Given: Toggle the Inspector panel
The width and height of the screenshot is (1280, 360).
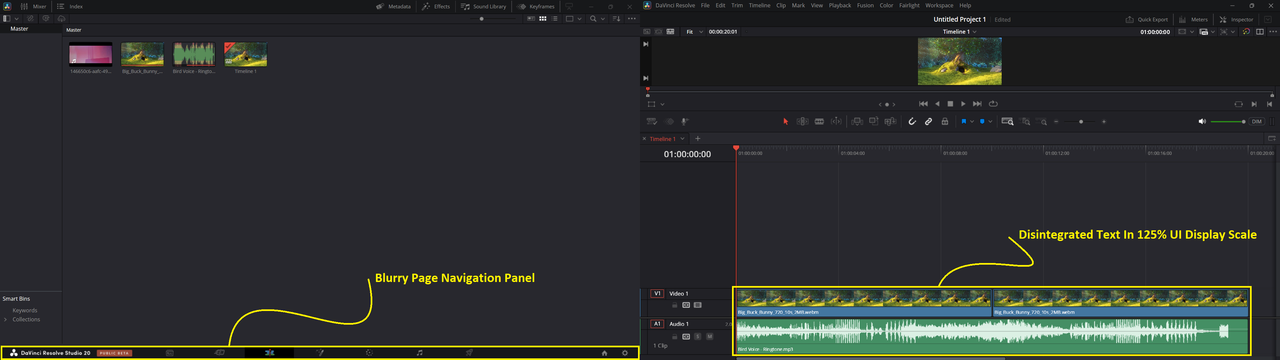Looking at the screenshot, I should (x=1236, y=19).
